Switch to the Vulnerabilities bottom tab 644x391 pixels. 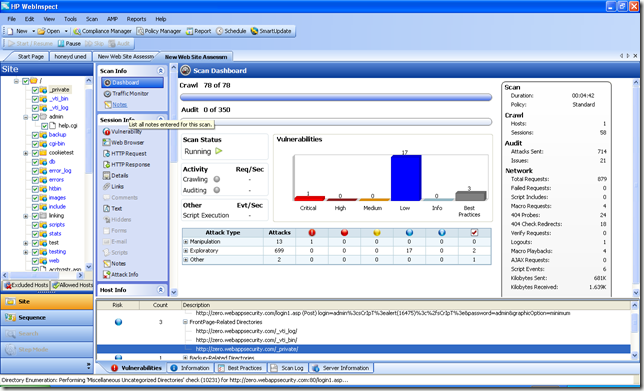137,368
